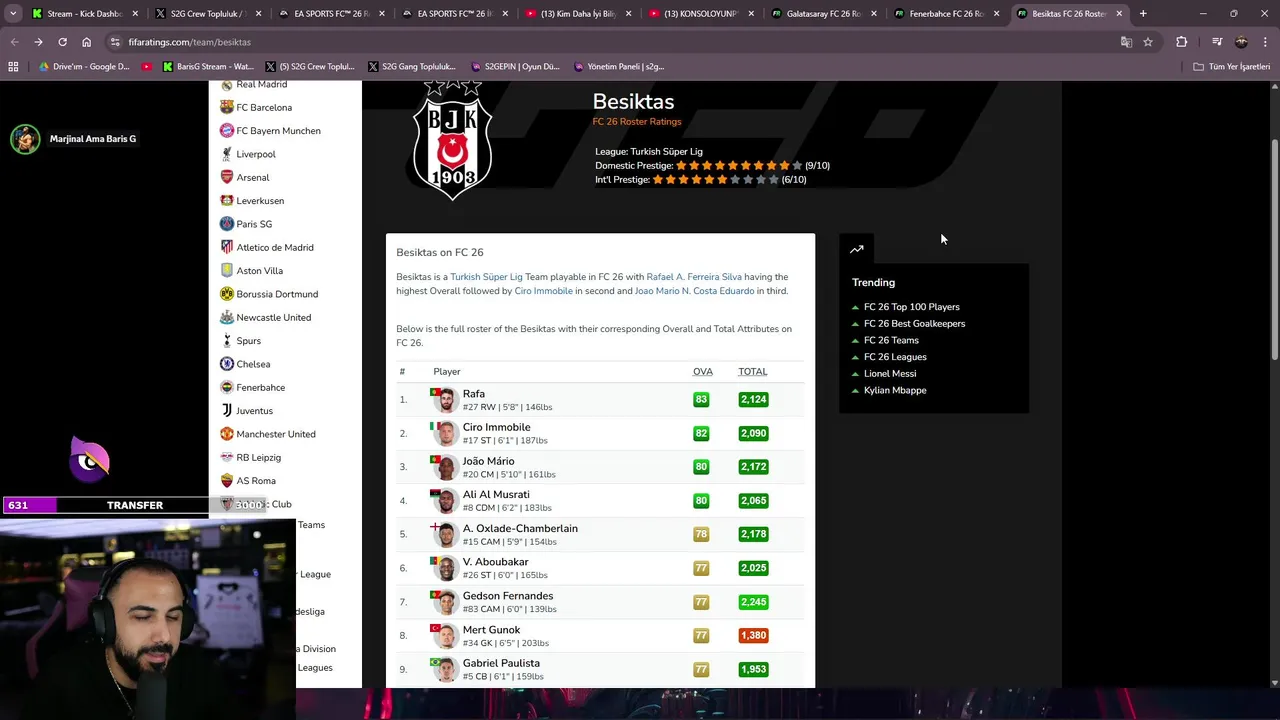Open the Extensions puzzle icon
1280x720 pixels.
pyautogui.click(x=1181, y=42)
